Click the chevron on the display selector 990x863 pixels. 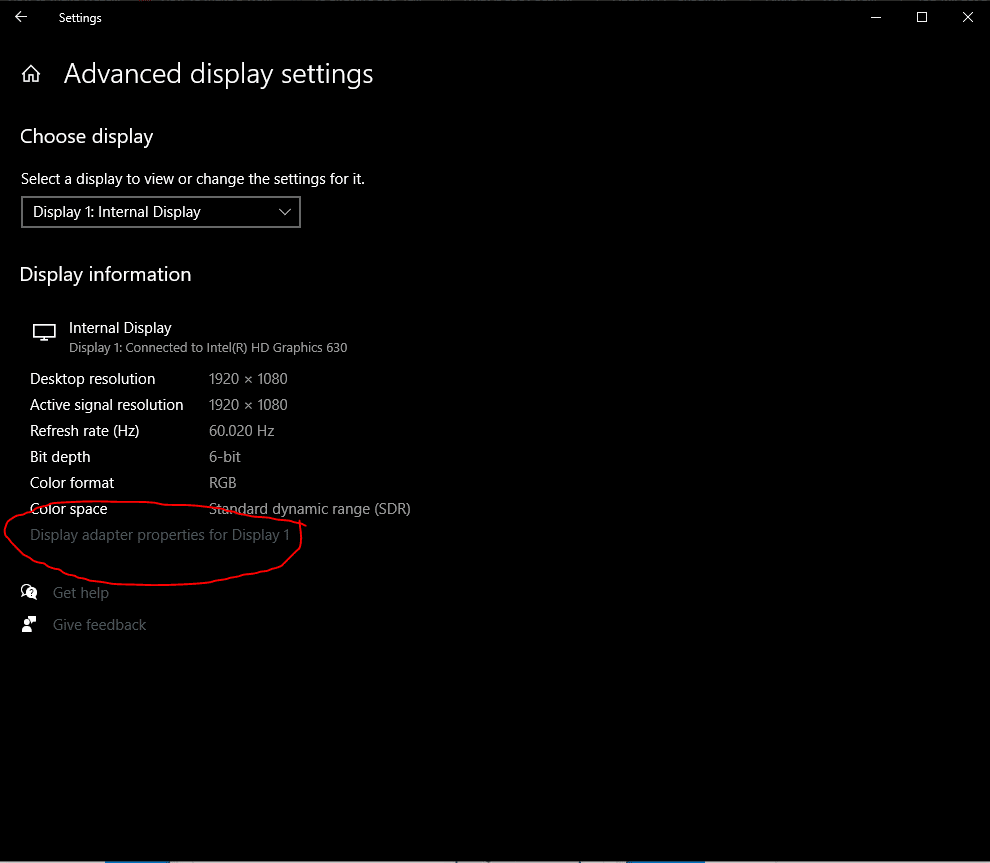pos(285,212)
